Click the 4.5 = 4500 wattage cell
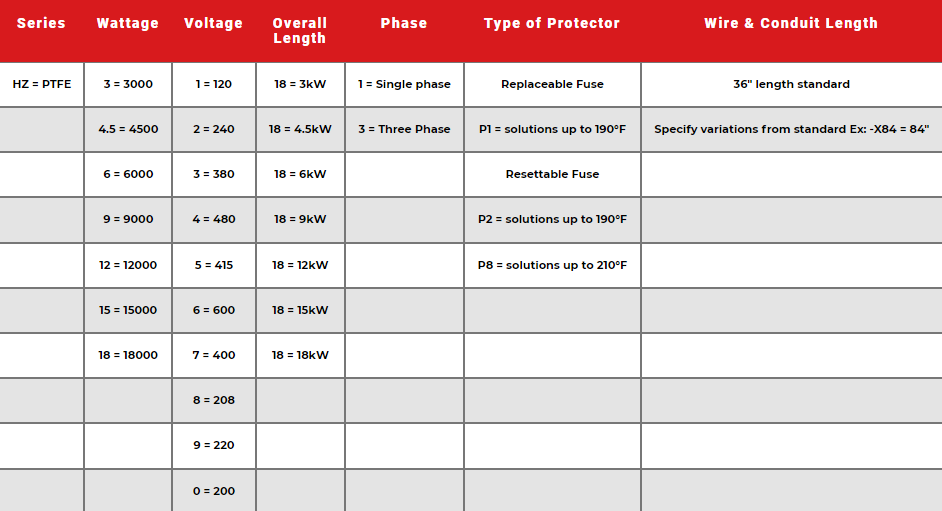This screenshot has height=511, width=942. click(128, 129)
